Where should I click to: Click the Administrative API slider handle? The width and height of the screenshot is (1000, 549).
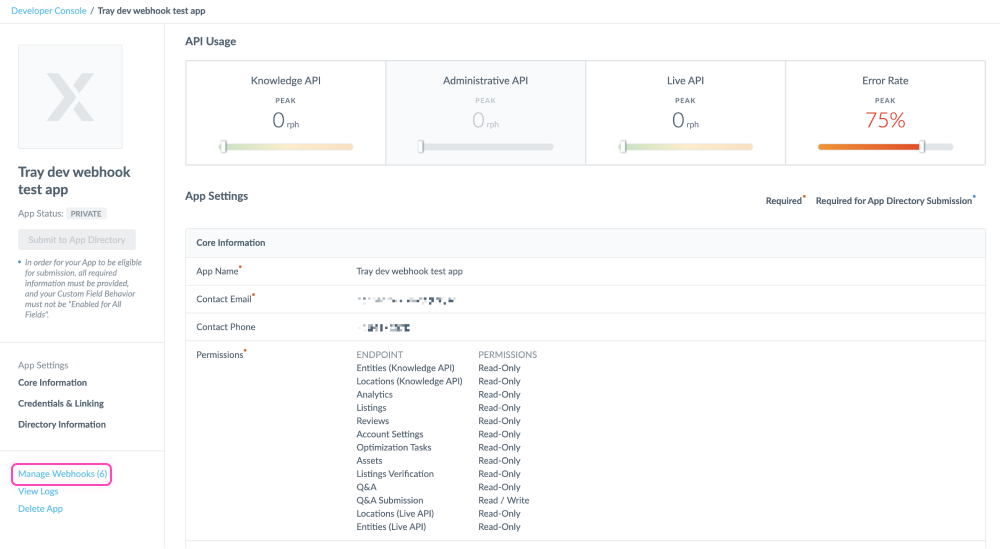coord(421,147)
